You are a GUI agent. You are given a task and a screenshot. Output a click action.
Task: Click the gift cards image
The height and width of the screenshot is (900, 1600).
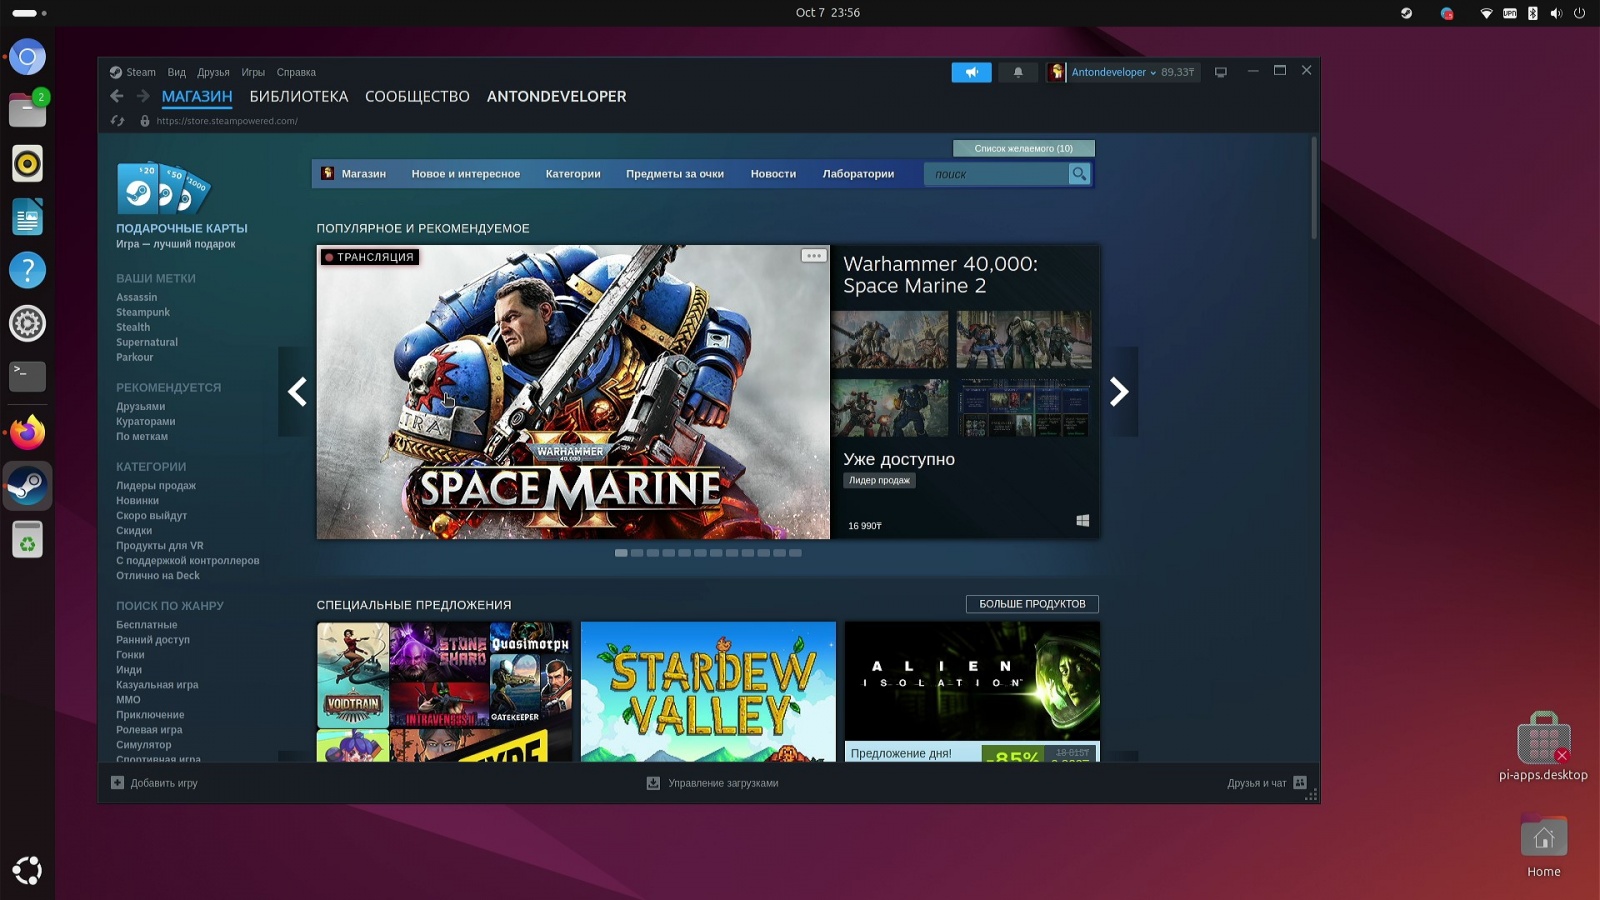(163, 188)
